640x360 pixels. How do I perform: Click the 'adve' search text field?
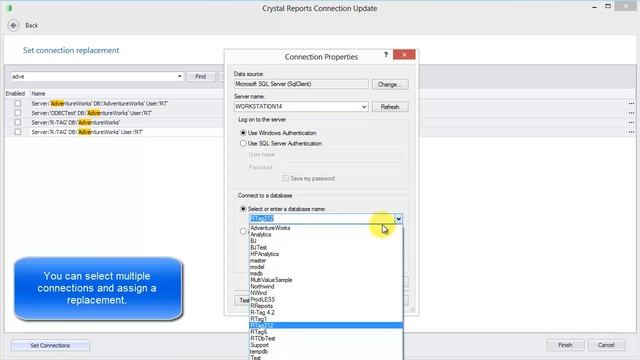click(x=93, y=76)
